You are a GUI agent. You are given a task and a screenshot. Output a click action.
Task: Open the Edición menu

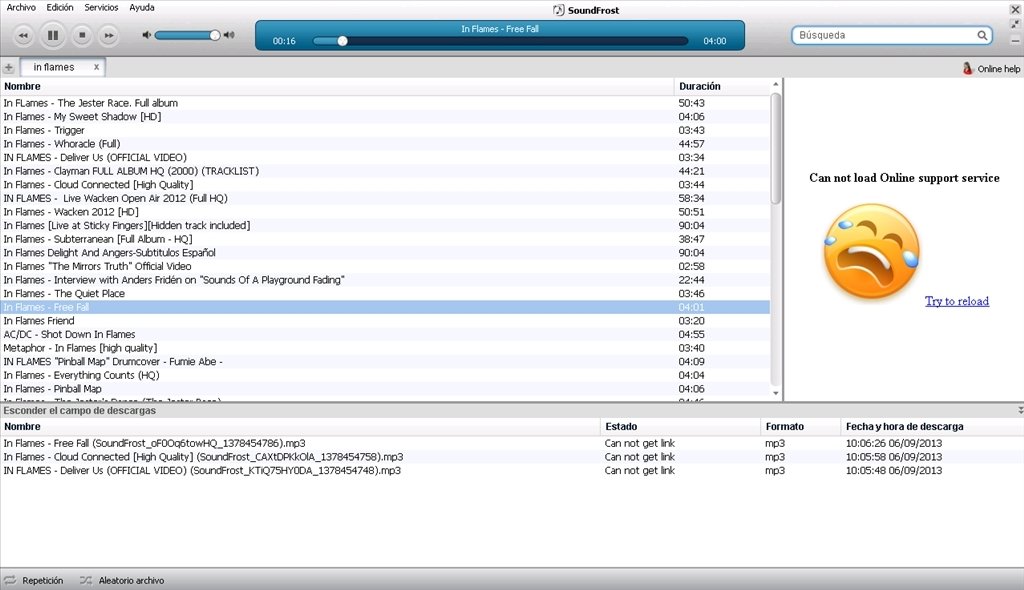[60, 7]
